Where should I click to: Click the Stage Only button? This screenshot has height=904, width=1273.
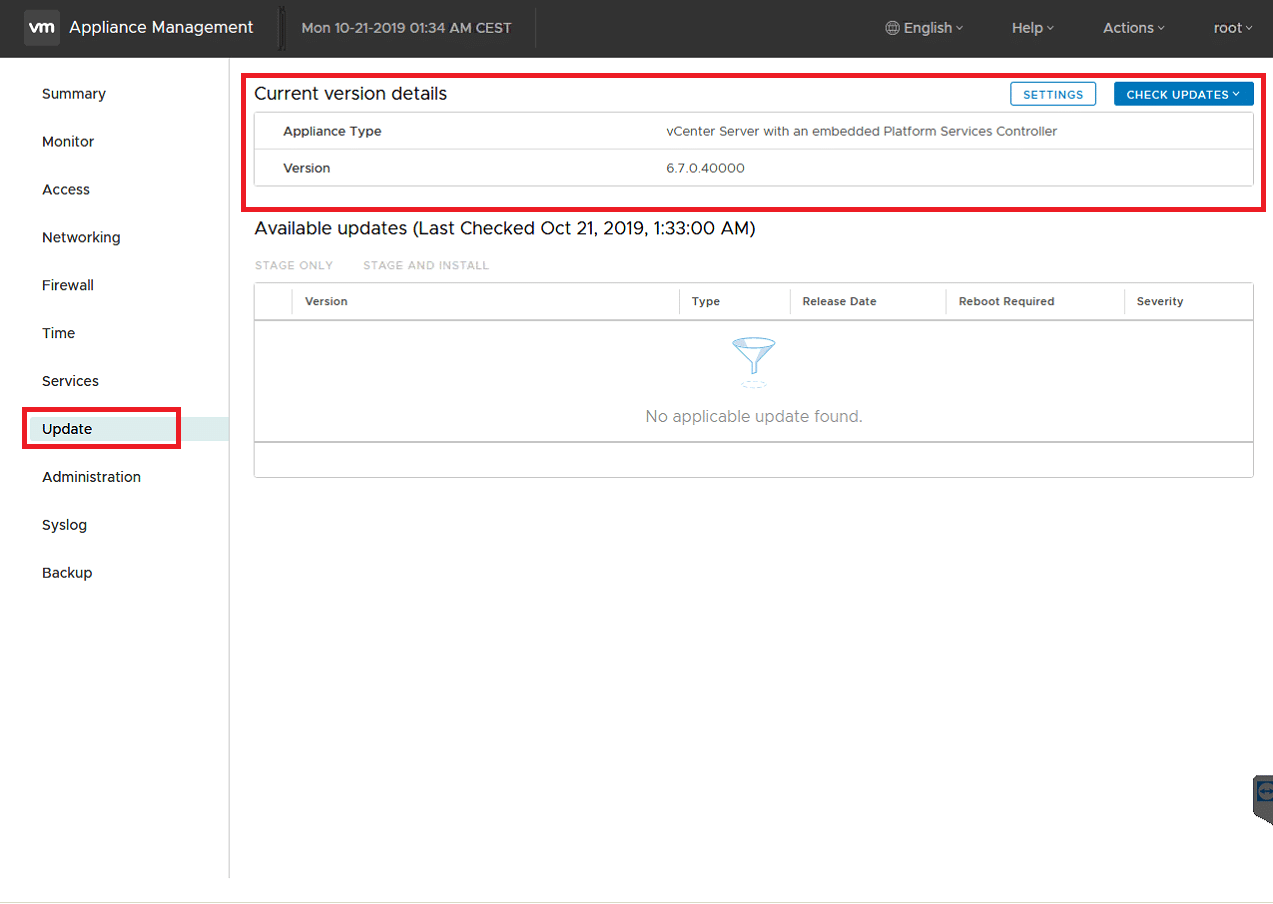tap(294, 266)
